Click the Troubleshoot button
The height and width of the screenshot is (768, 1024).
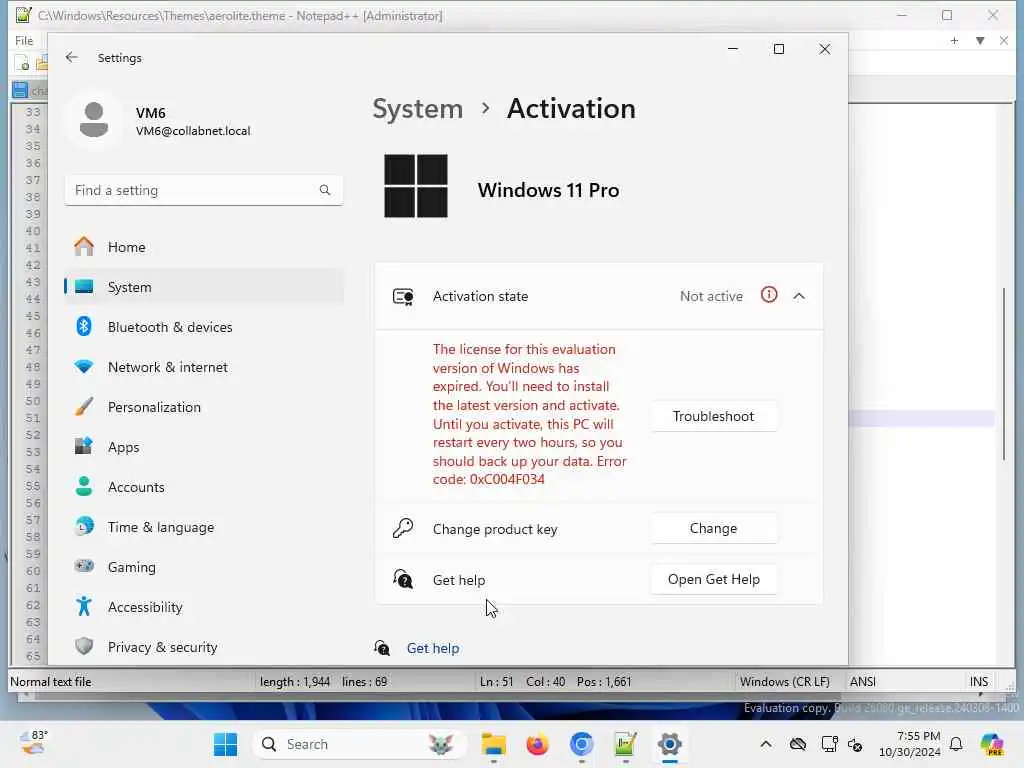(713, 416)
